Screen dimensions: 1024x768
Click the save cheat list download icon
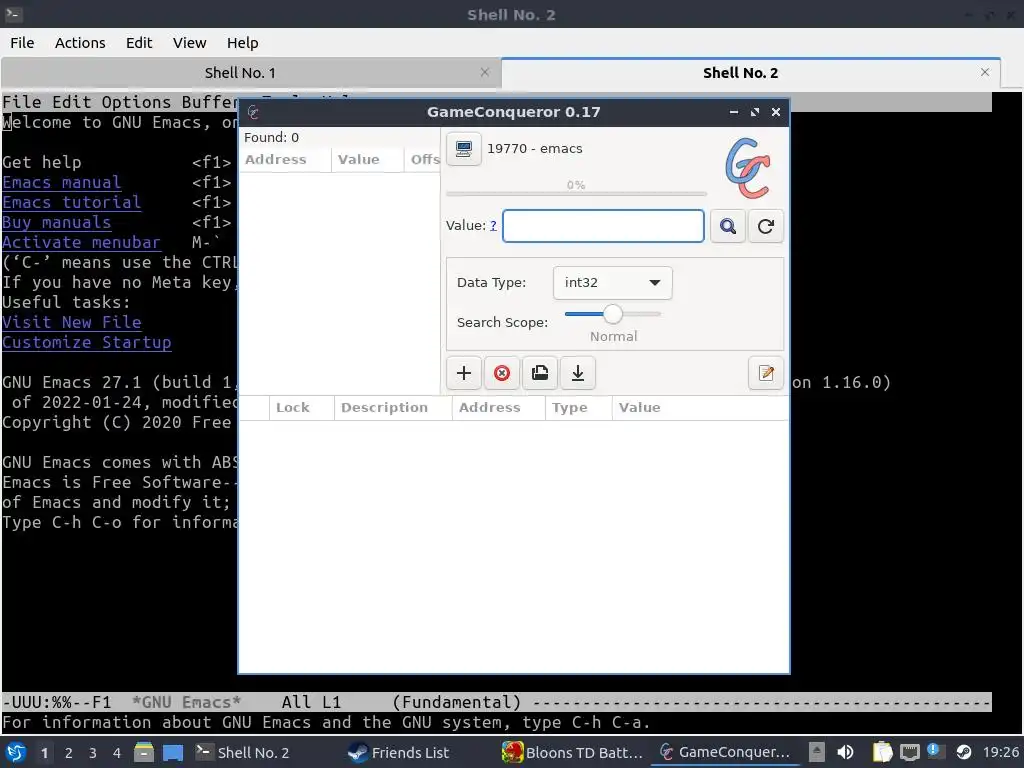(577, 373)
